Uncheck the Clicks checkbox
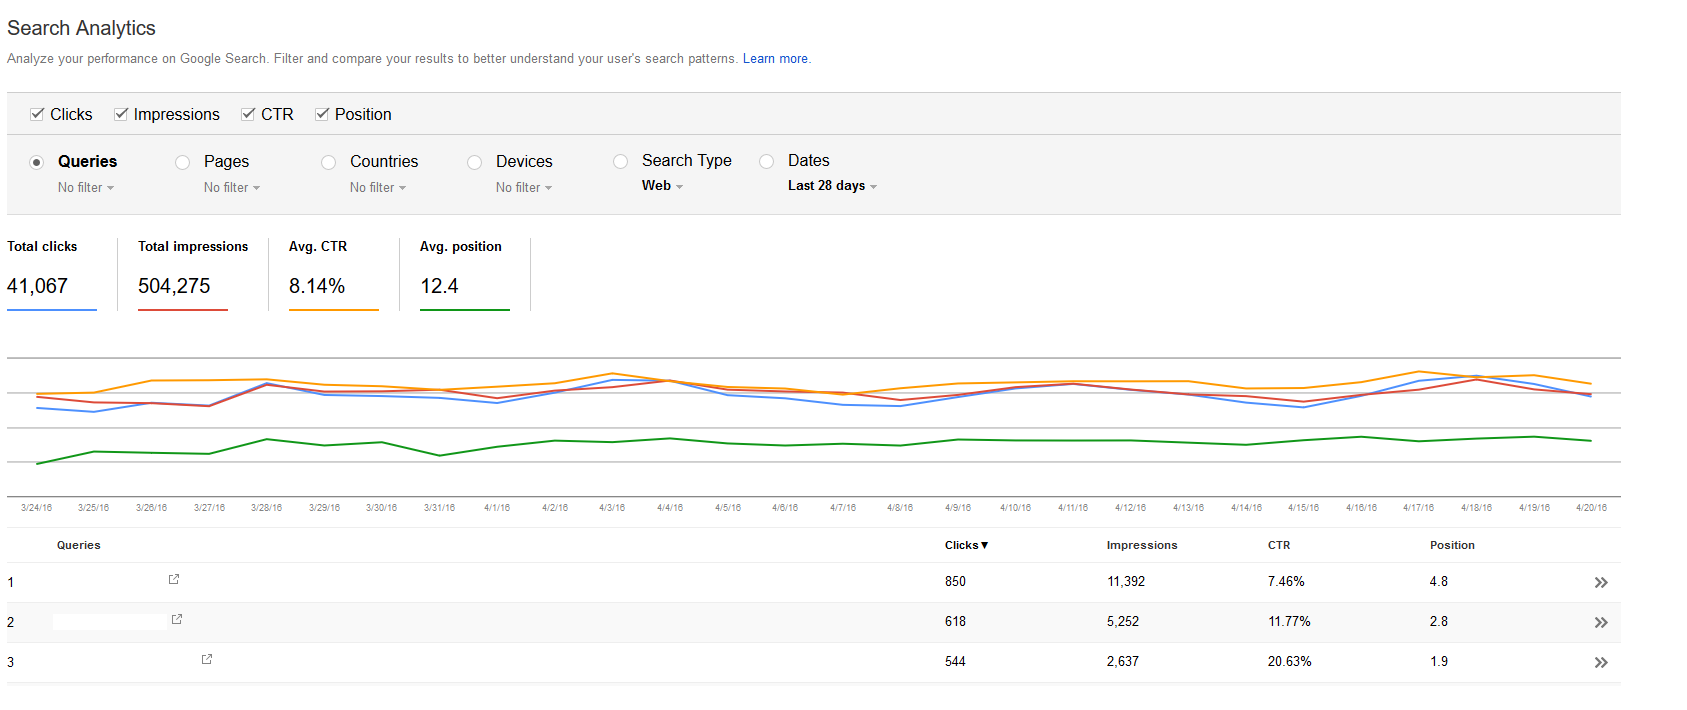1687x710 pixels. point(37,114)
